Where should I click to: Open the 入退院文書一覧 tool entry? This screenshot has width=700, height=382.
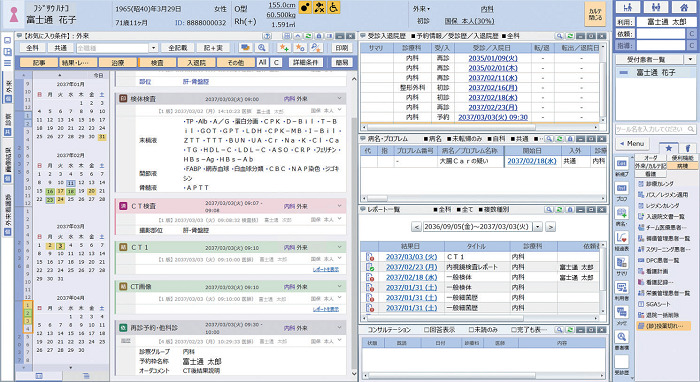[661, 216]
